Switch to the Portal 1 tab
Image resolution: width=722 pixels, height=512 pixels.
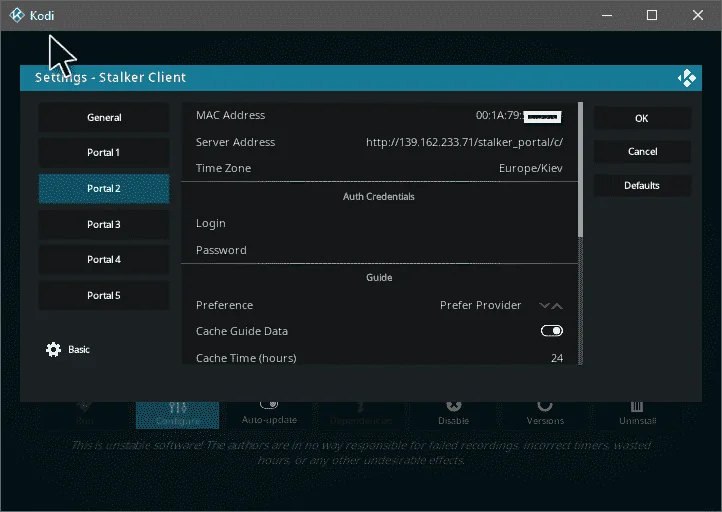pyautogui.click(x=104, y=152)
